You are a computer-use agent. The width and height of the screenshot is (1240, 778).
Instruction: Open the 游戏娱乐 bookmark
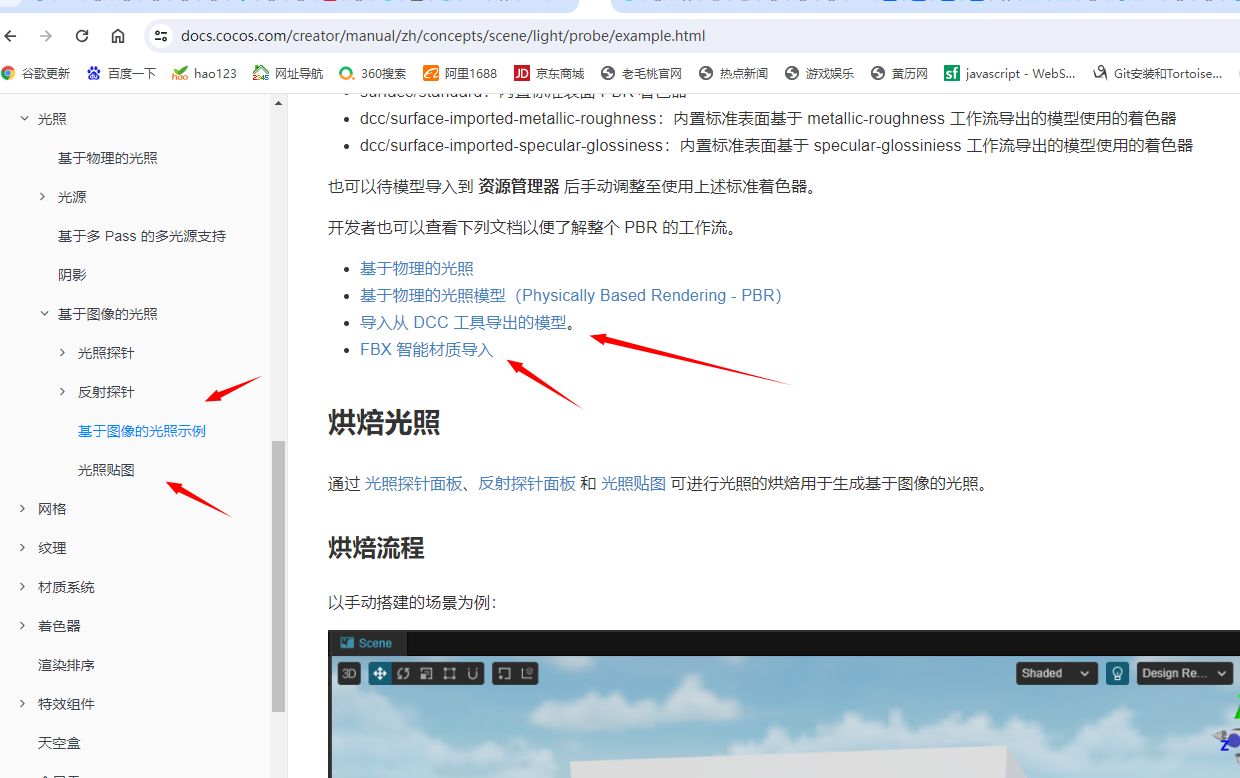click(820, 73)
